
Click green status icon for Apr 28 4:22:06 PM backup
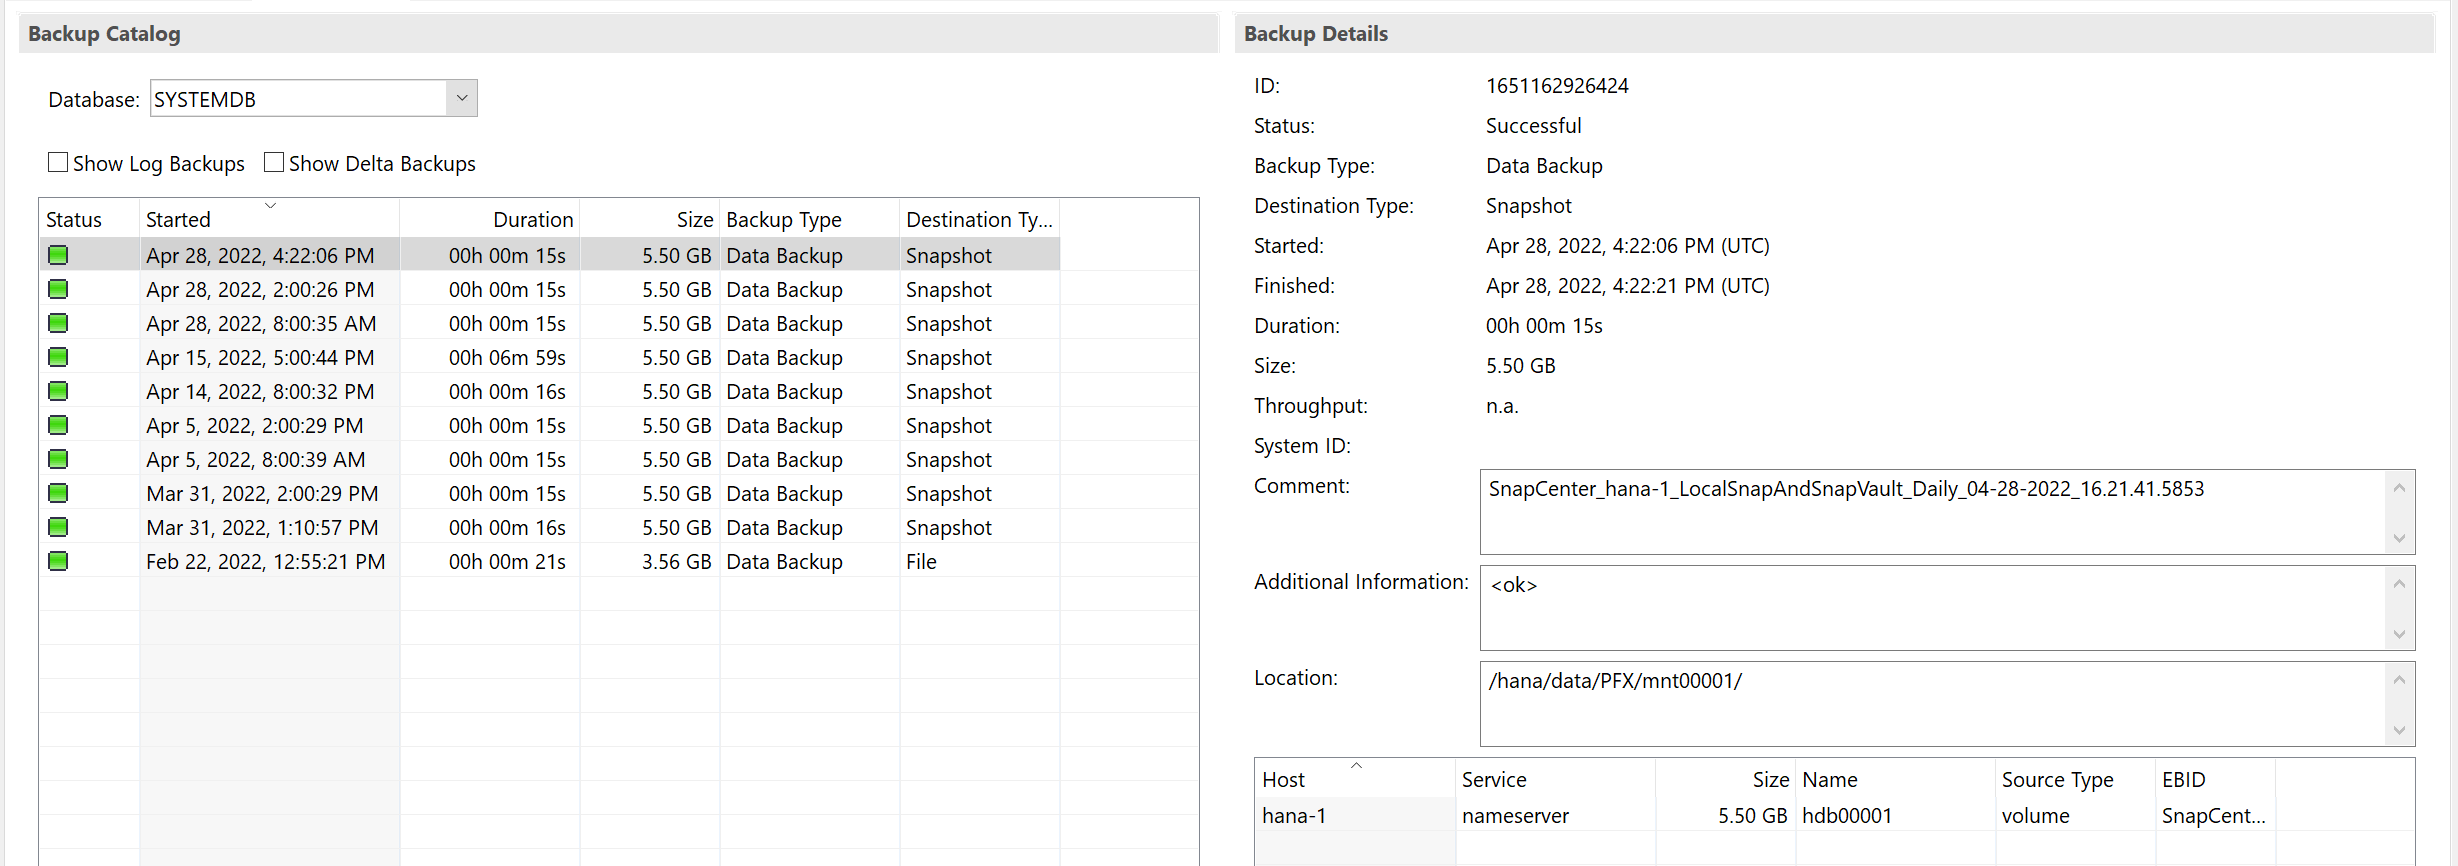coord(58,255)
